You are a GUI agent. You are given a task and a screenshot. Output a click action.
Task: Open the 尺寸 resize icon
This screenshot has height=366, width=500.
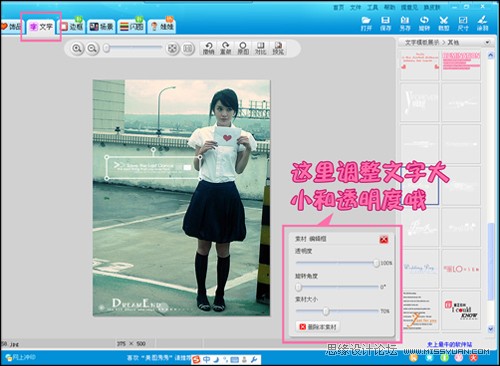click(x=463, y=24)
